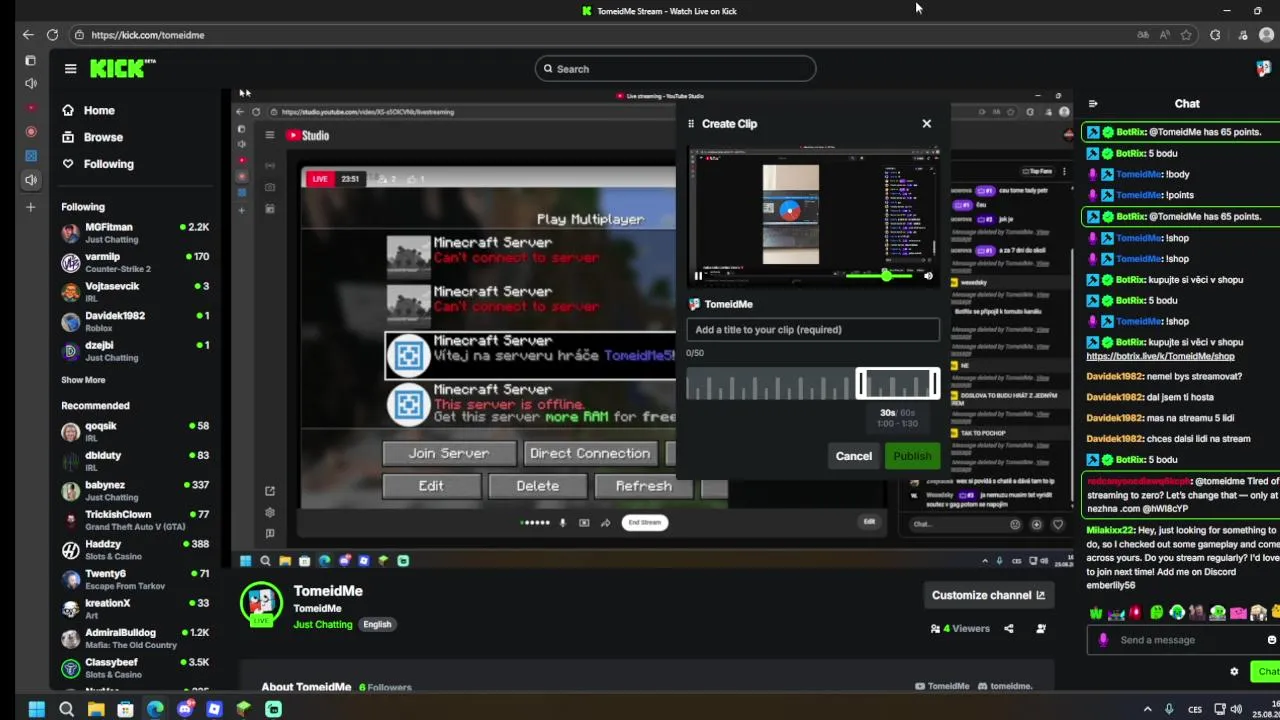Go to Home in Kick sidebar
Screen dimensions: 1280x720
88,111
